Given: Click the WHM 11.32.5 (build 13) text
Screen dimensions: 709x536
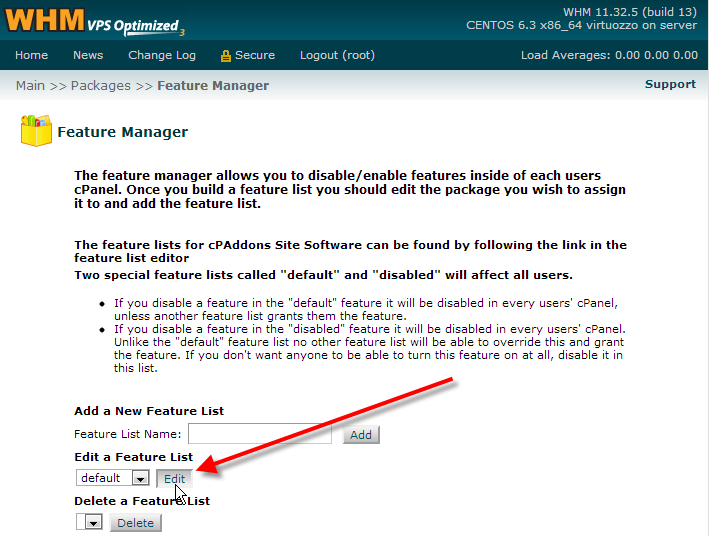Looking at the screenshot, I should click(x=630, y=12).
